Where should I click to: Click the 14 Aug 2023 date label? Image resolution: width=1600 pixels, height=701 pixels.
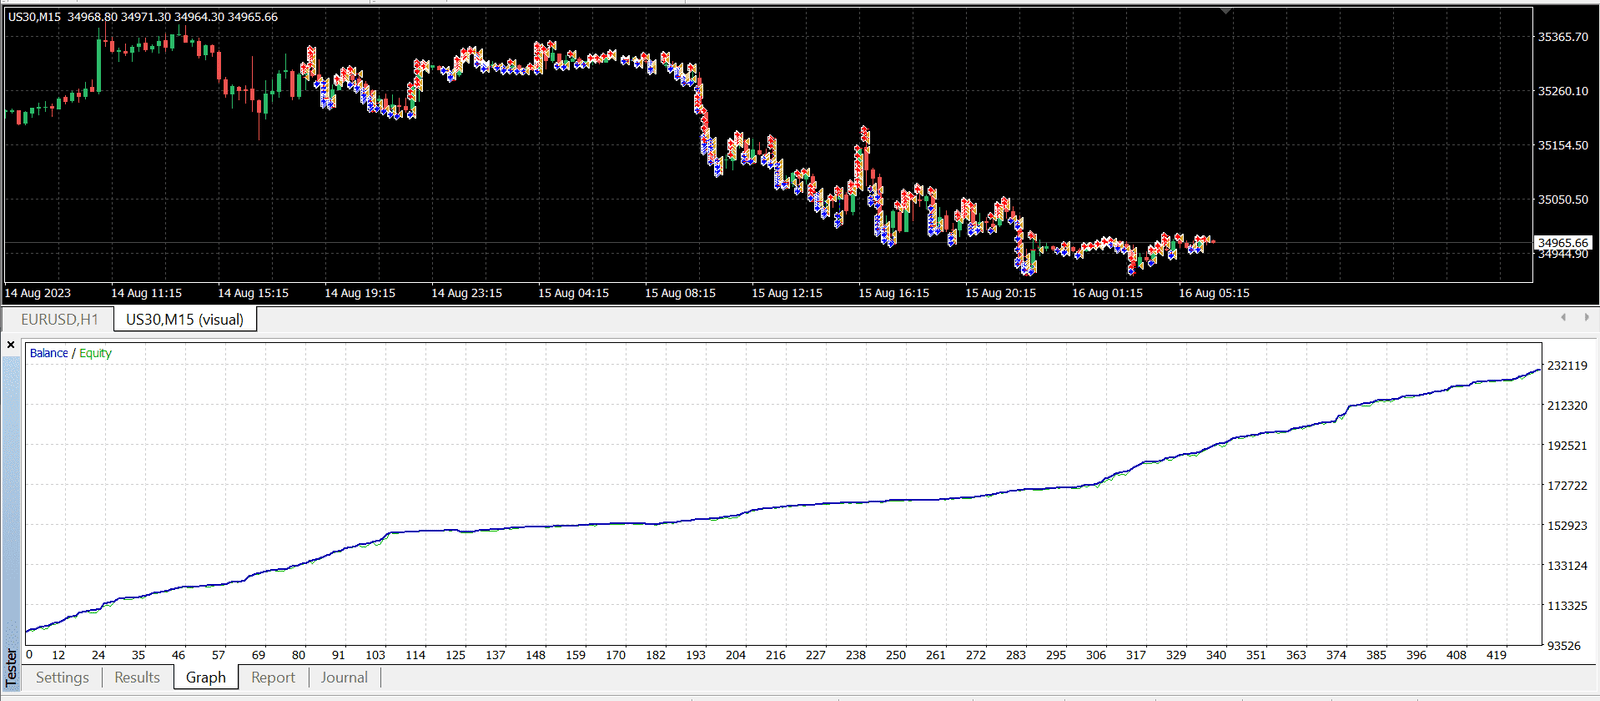pyautogui.click(x=38, y=293)
